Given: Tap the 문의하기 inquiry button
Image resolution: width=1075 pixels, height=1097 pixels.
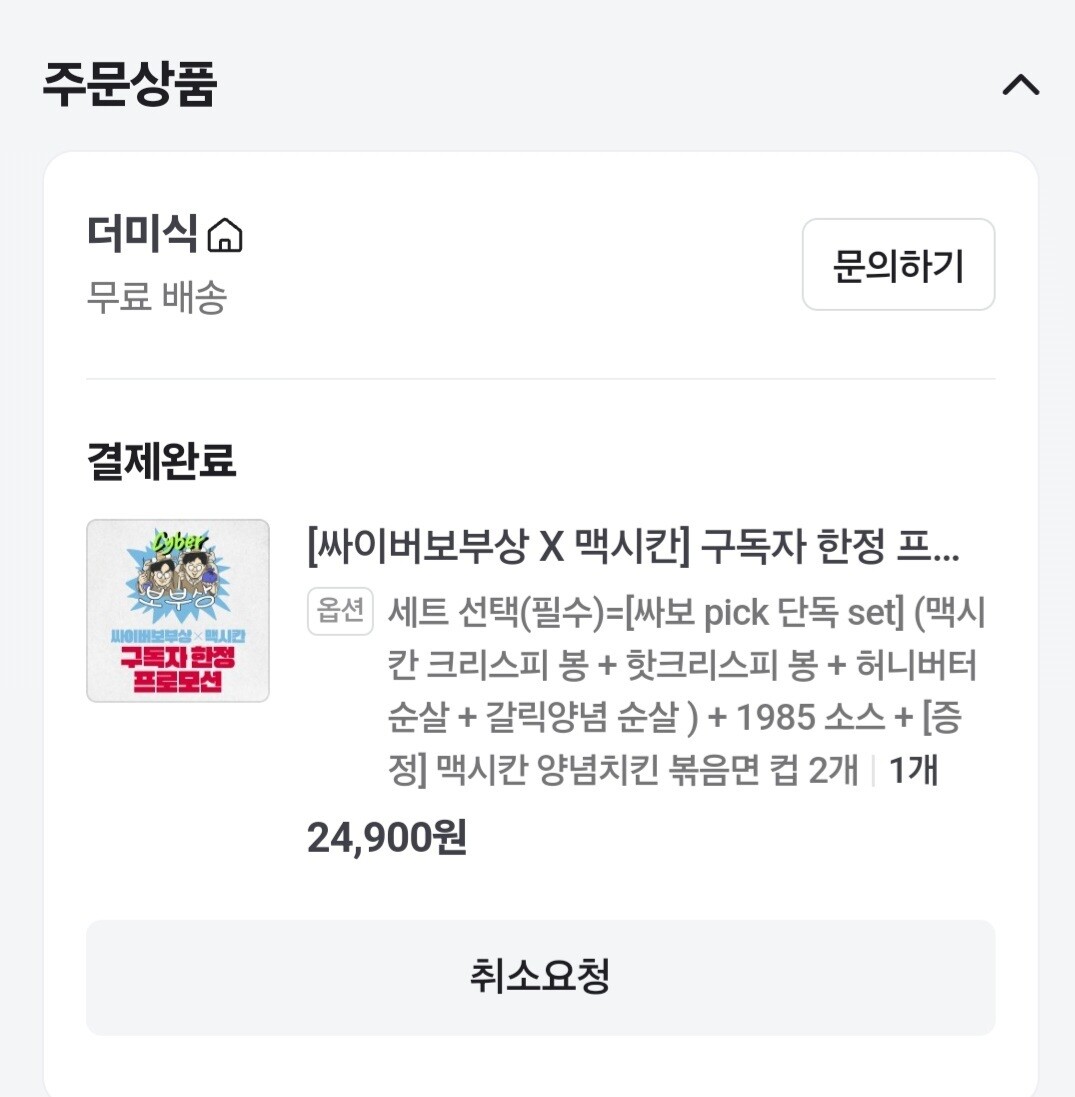Looking at the screenshot, I should [x=898, y=264].
